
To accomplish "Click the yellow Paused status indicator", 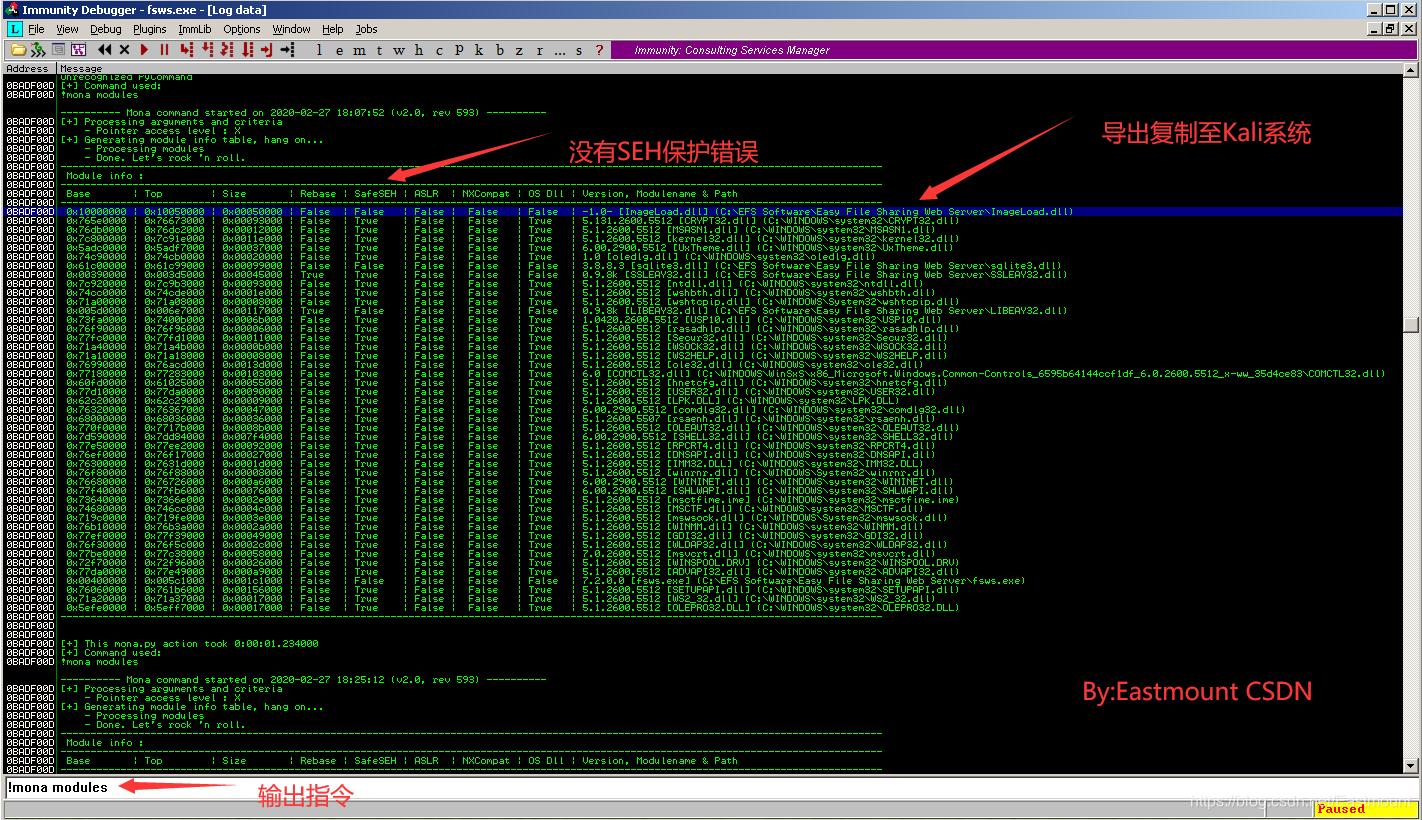I will 1365,809.
